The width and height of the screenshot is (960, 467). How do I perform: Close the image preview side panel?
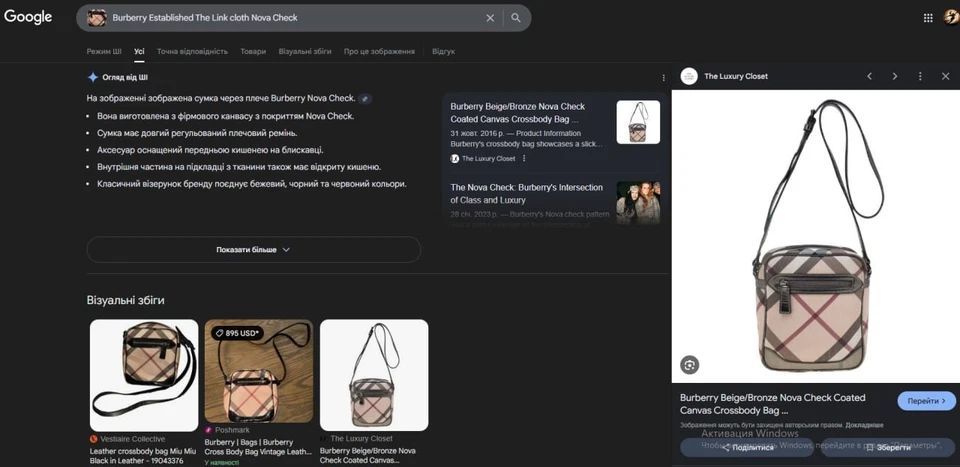coord(945,77)
